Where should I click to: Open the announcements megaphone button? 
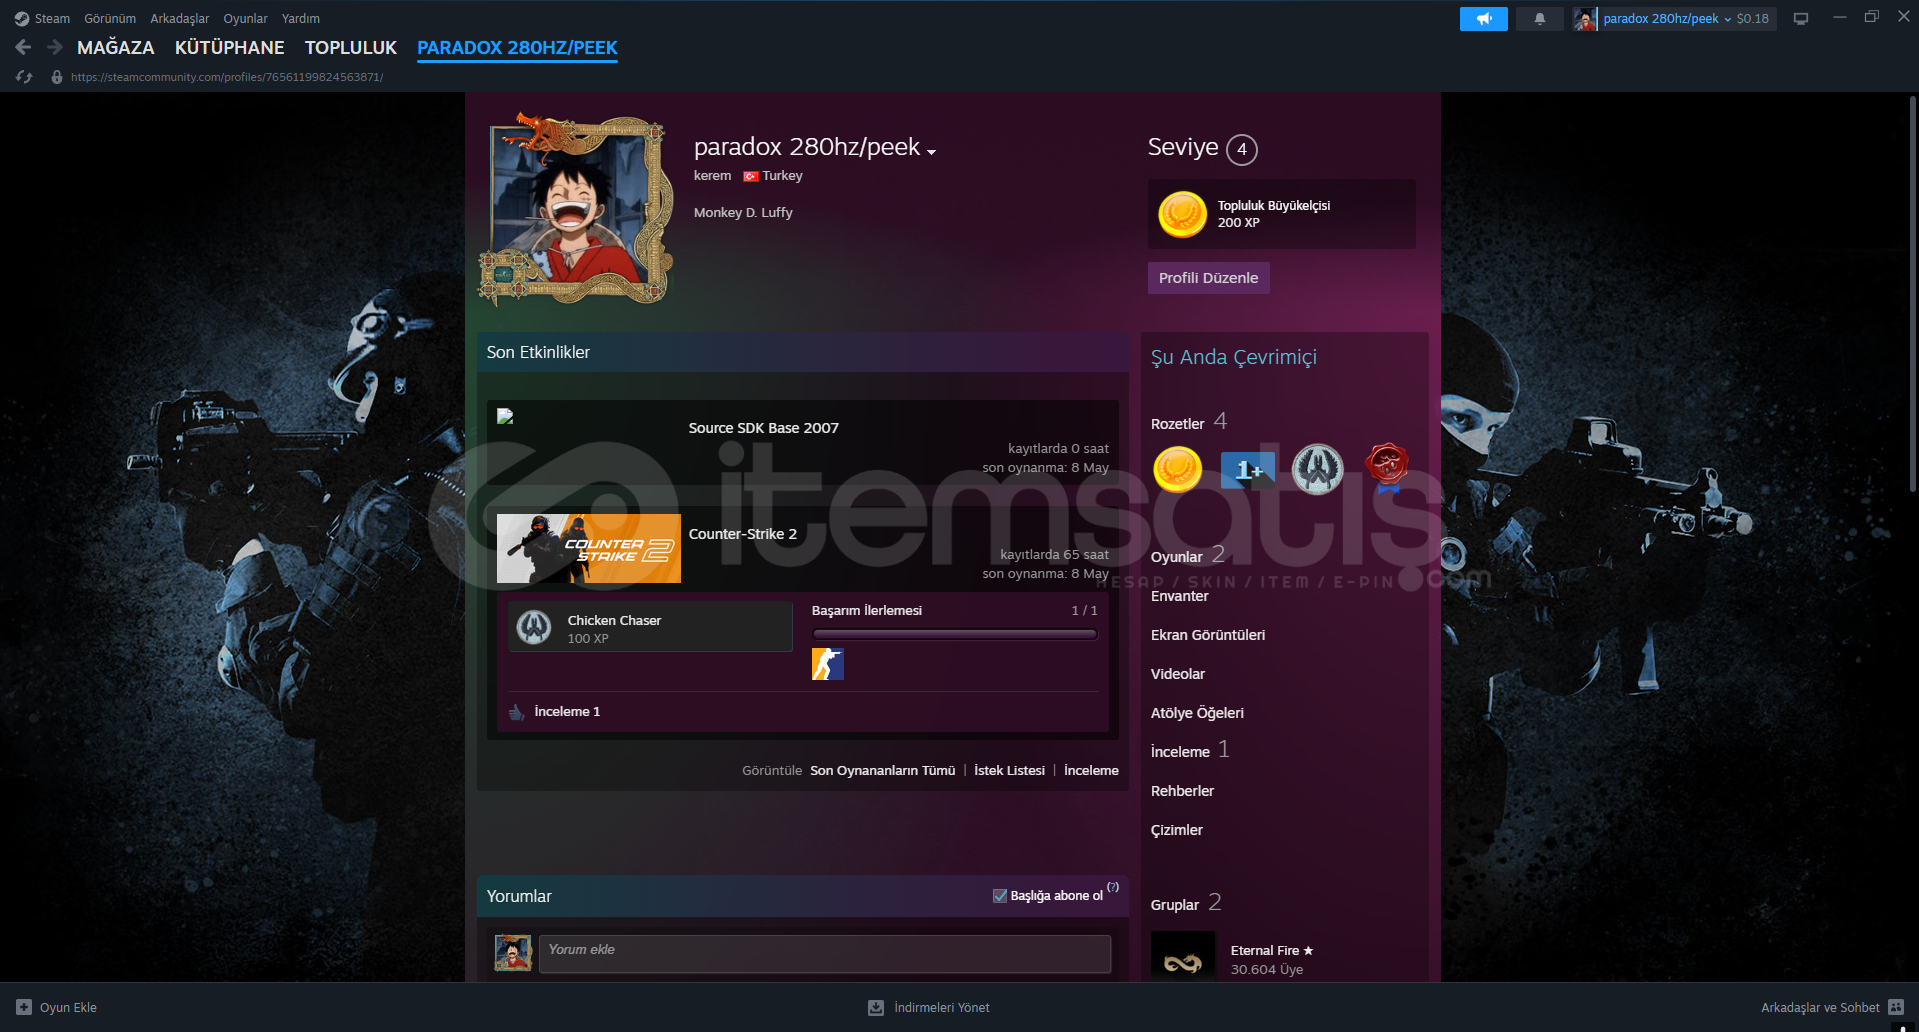pos(1483,18)
